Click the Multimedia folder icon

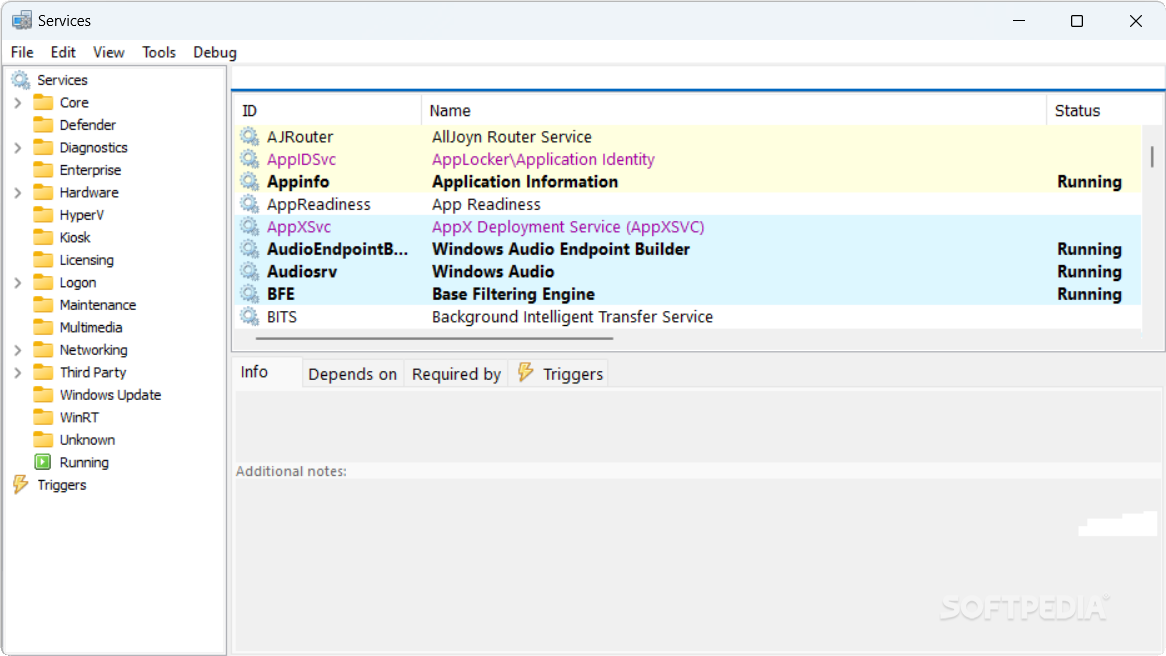tap(43, 327)
